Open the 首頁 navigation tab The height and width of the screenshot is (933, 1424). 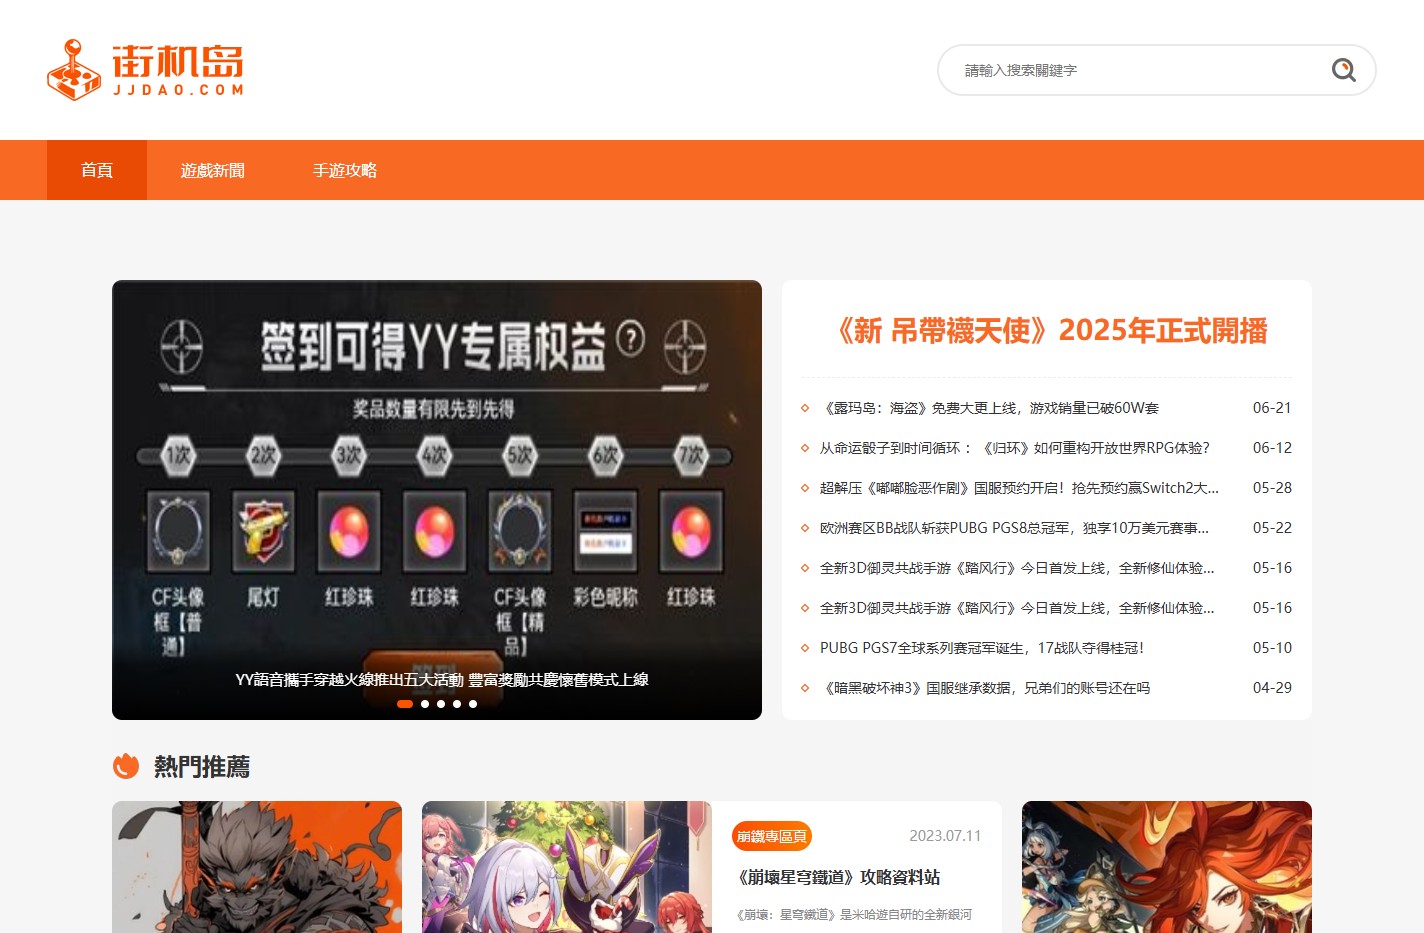(x=97, y=170)
